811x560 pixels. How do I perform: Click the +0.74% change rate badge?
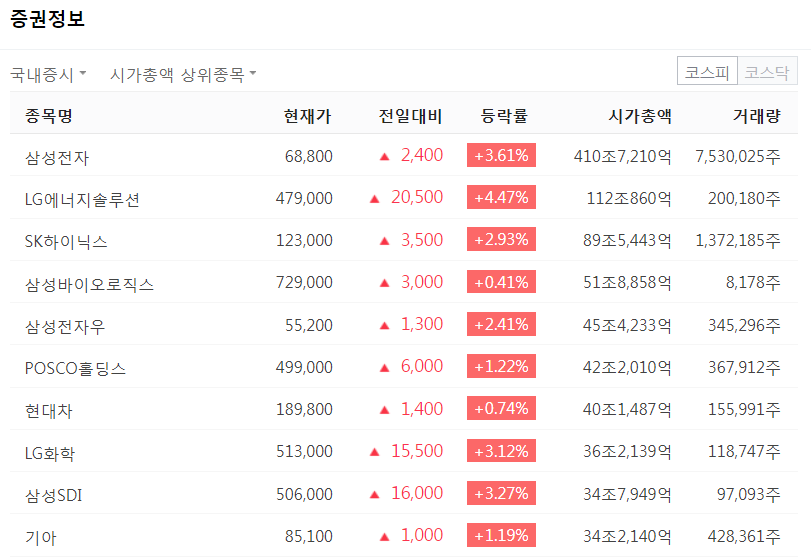pos(501,408)
